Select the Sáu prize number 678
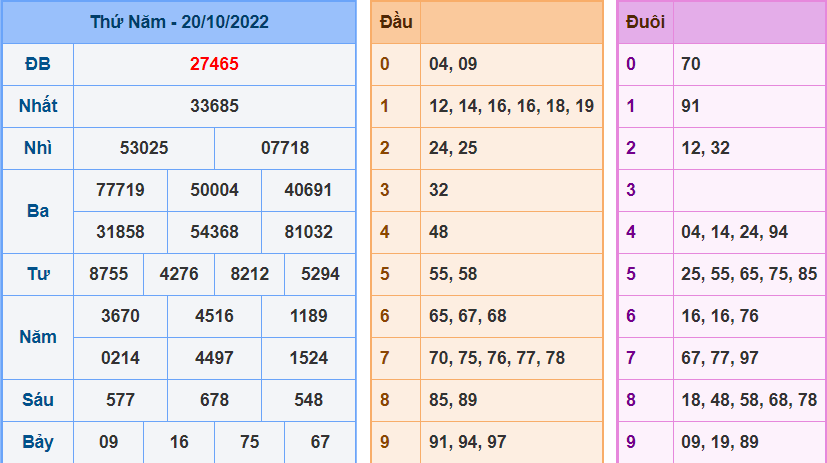 coord(214,400)
